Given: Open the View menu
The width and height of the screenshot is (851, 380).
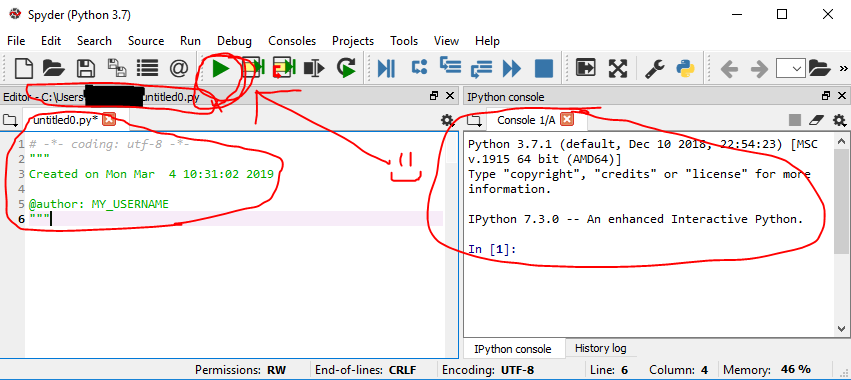Looking at the screenshot, I should 446,41.
